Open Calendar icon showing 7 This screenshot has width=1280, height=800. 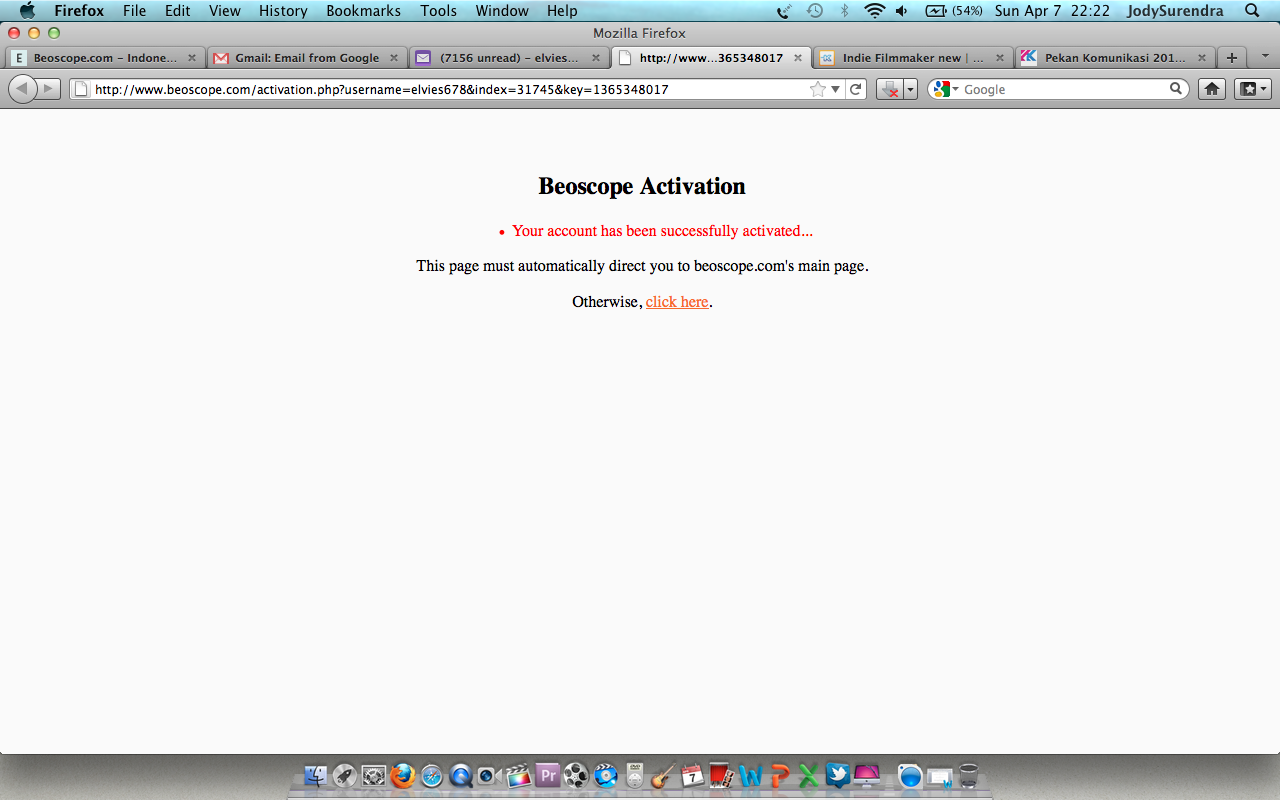692,775
